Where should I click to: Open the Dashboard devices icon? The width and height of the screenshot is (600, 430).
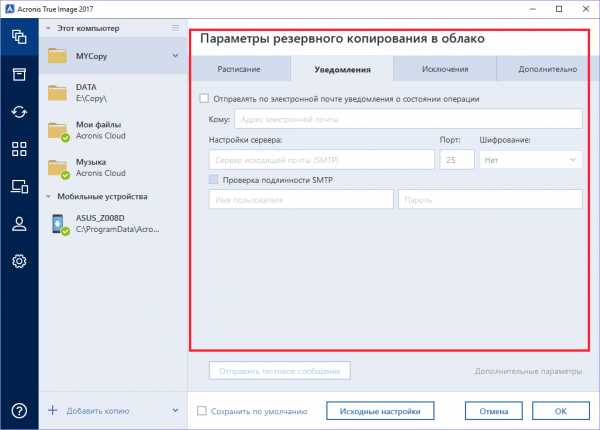coord(18,186)
